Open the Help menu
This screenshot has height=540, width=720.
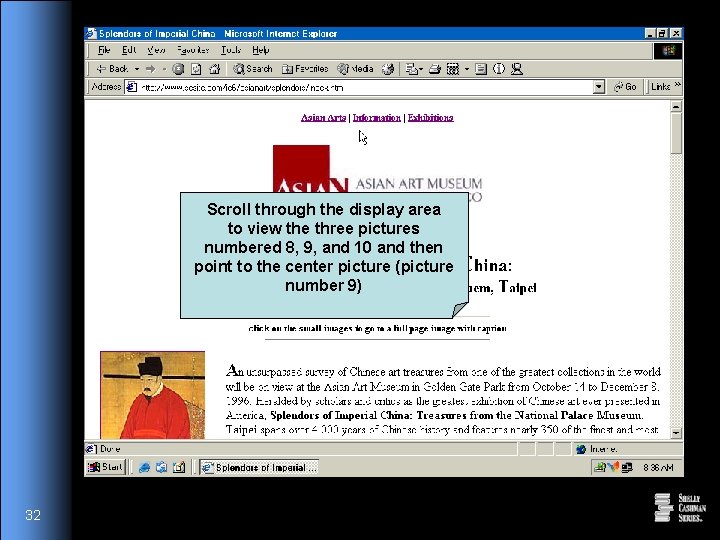coord(260,50)
